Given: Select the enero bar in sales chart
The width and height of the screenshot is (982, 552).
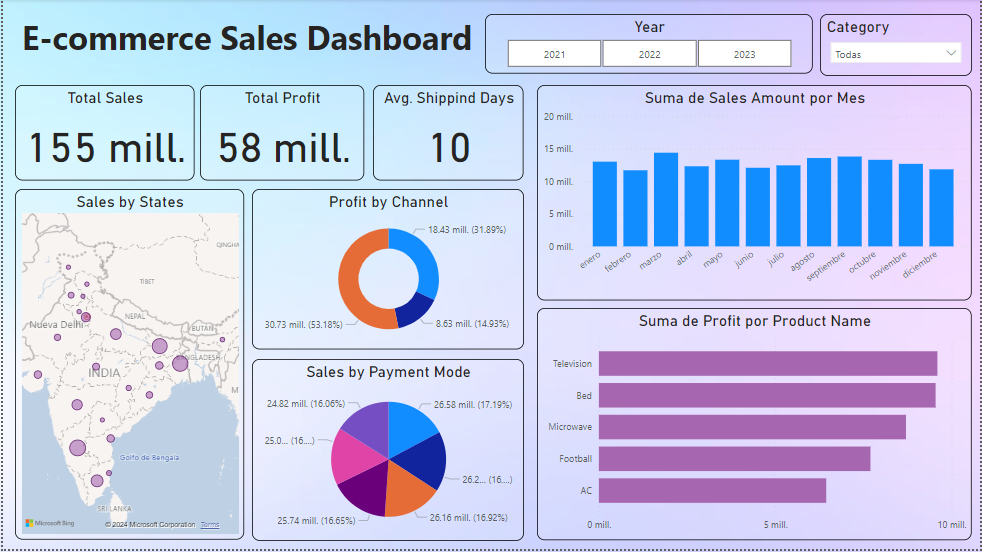Looking at the screenshot, I should [604, 204].
